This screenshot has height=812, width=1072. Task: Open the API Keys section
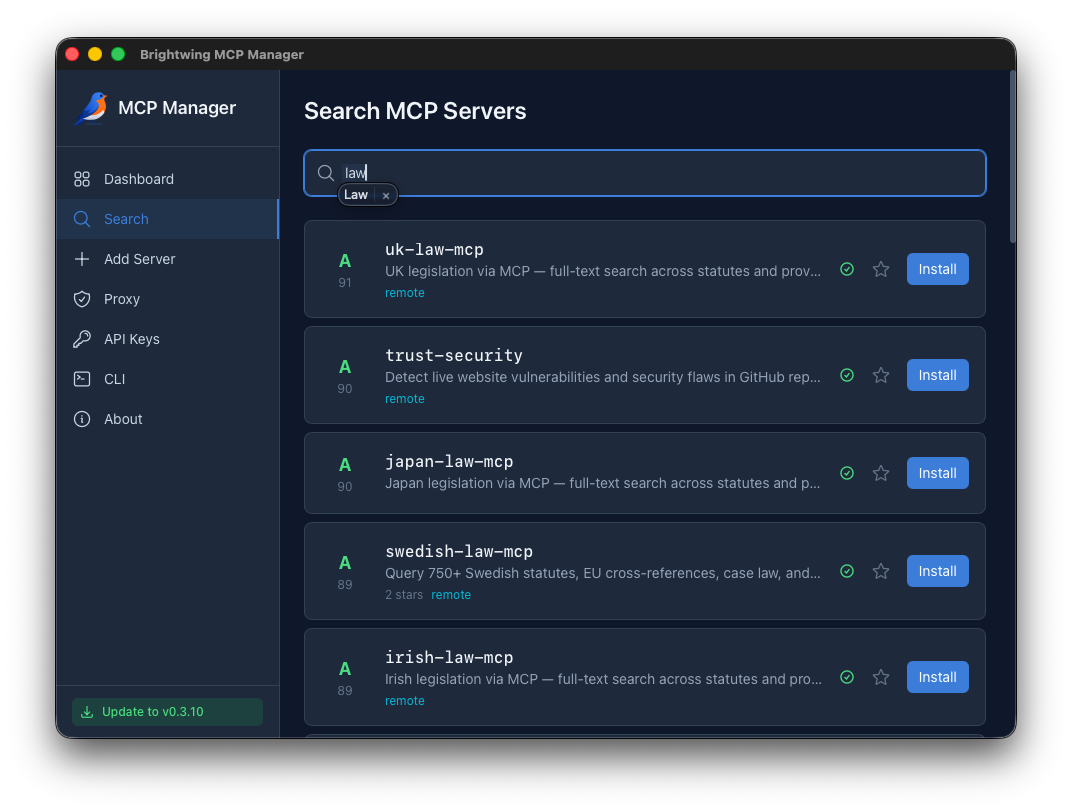coord(131,339)
